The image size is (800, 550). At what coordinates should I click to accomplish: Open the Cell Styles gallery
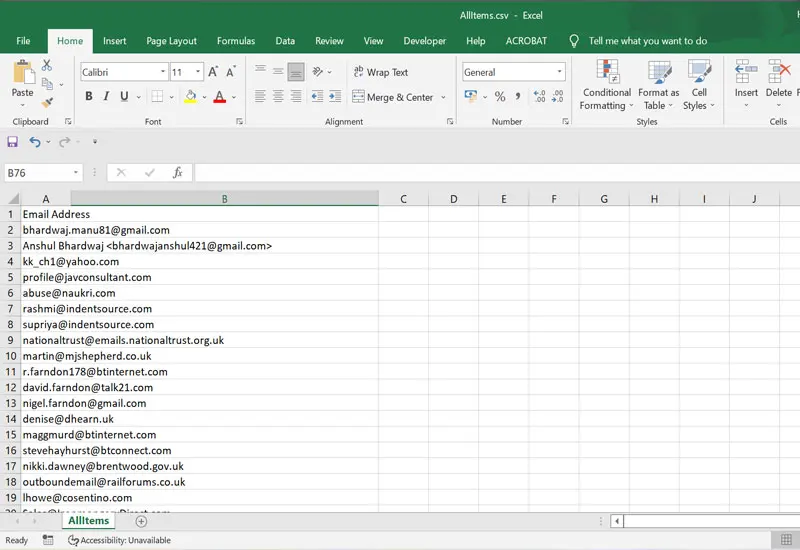(x=699, y=85)
